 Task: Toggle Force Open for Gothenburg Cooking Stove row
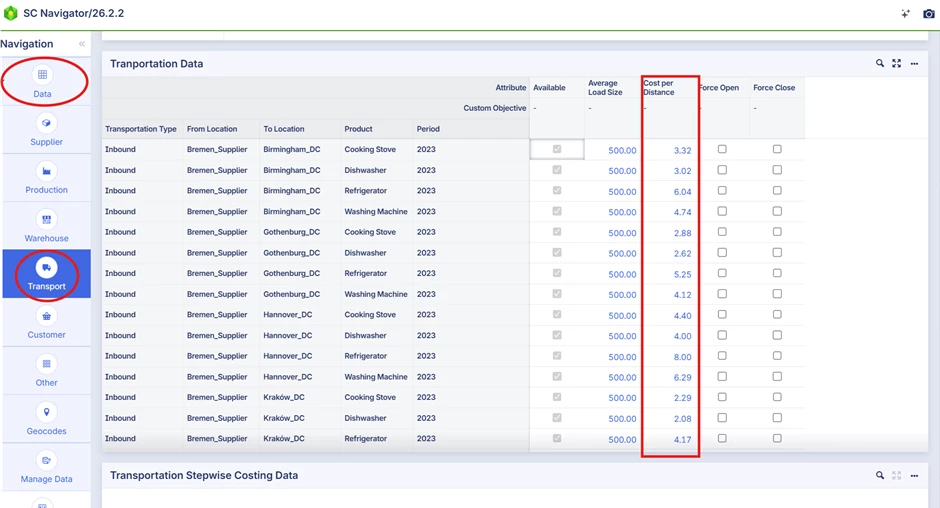[x=722, y=232]
